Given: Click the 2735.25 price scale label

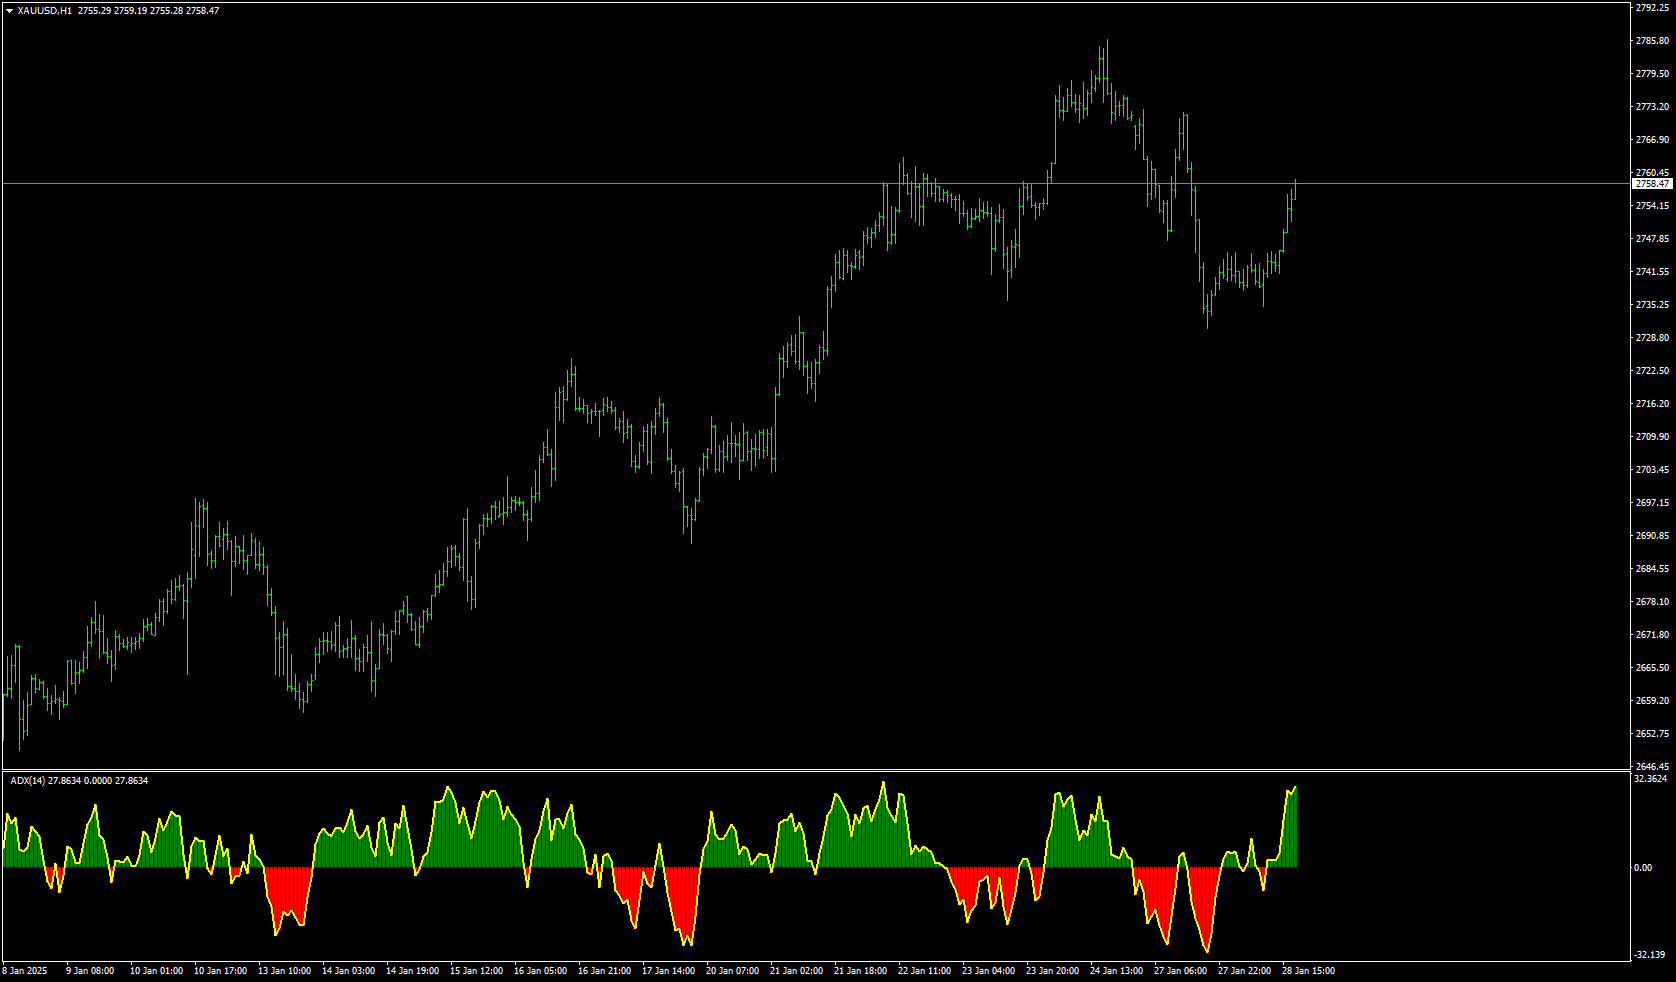Looking at the screenshot, I should [1652, 305].
